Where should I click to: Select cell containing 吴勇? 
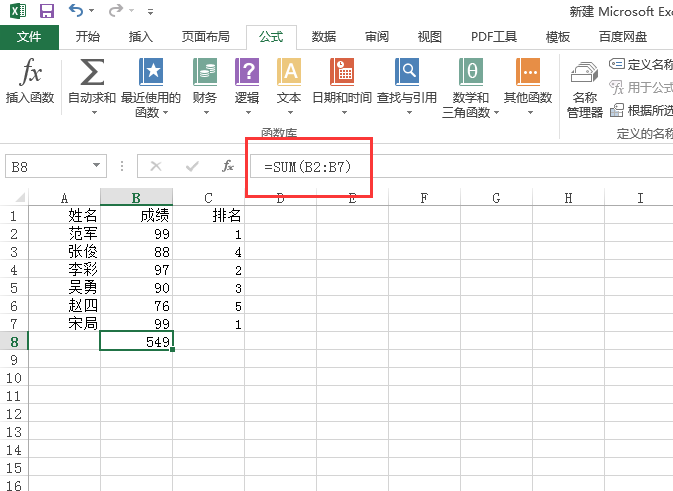64,288
